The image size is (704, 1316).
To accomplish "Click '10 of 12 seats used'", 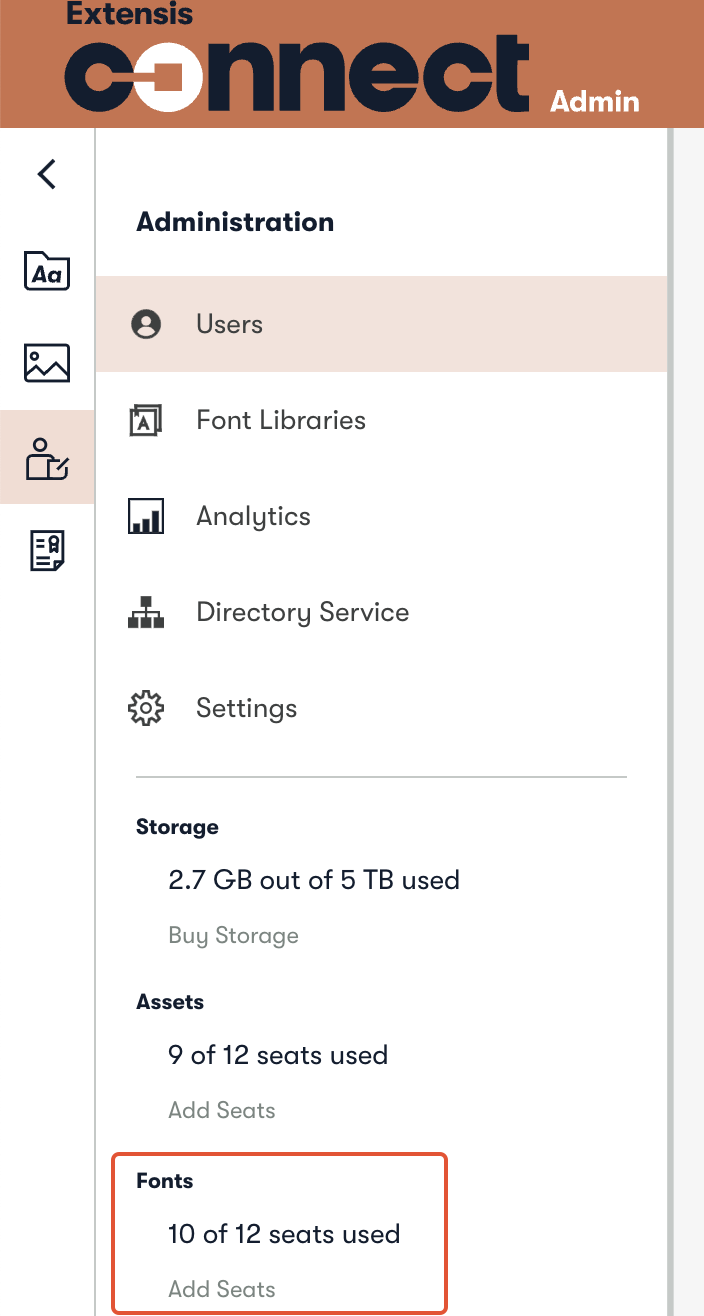I will click(x=284, y=1234).
